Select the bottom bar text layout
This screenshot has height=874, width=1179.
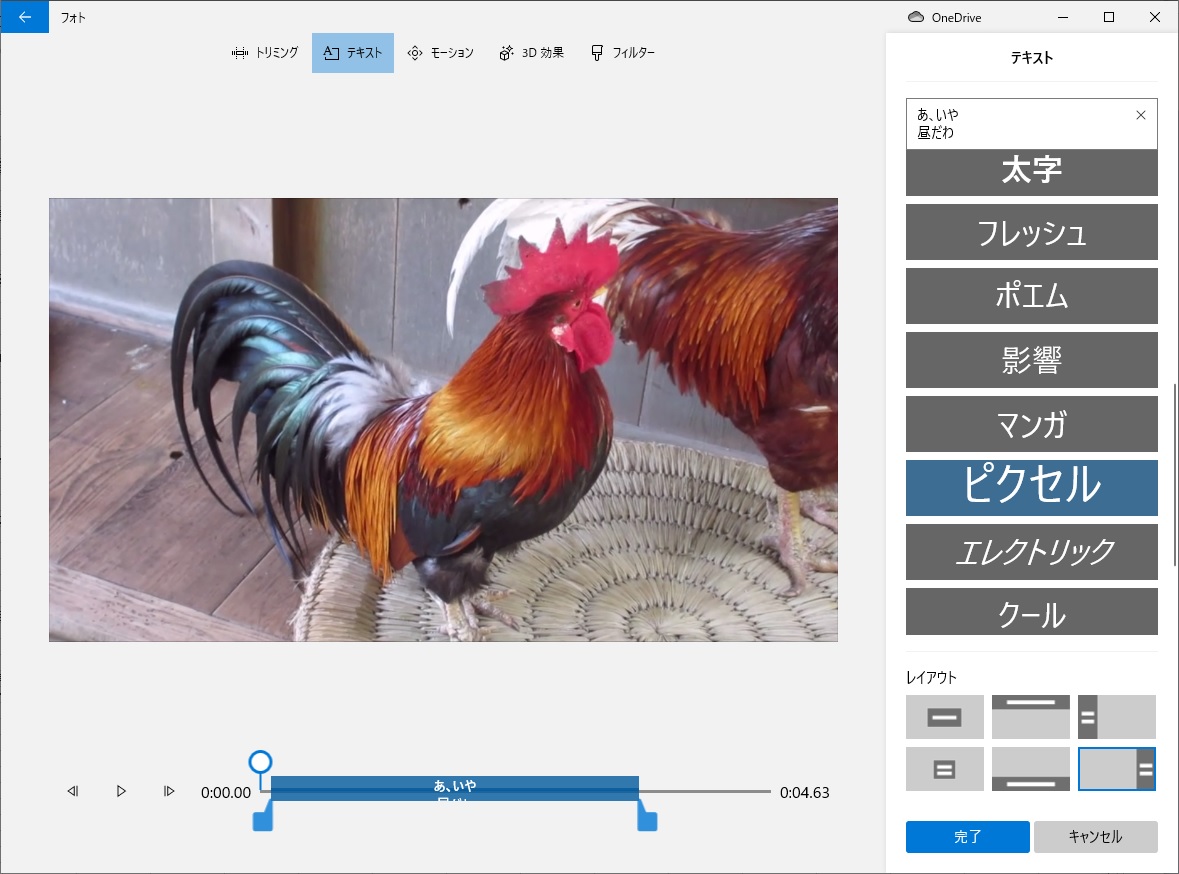[x=1031, y=769]
